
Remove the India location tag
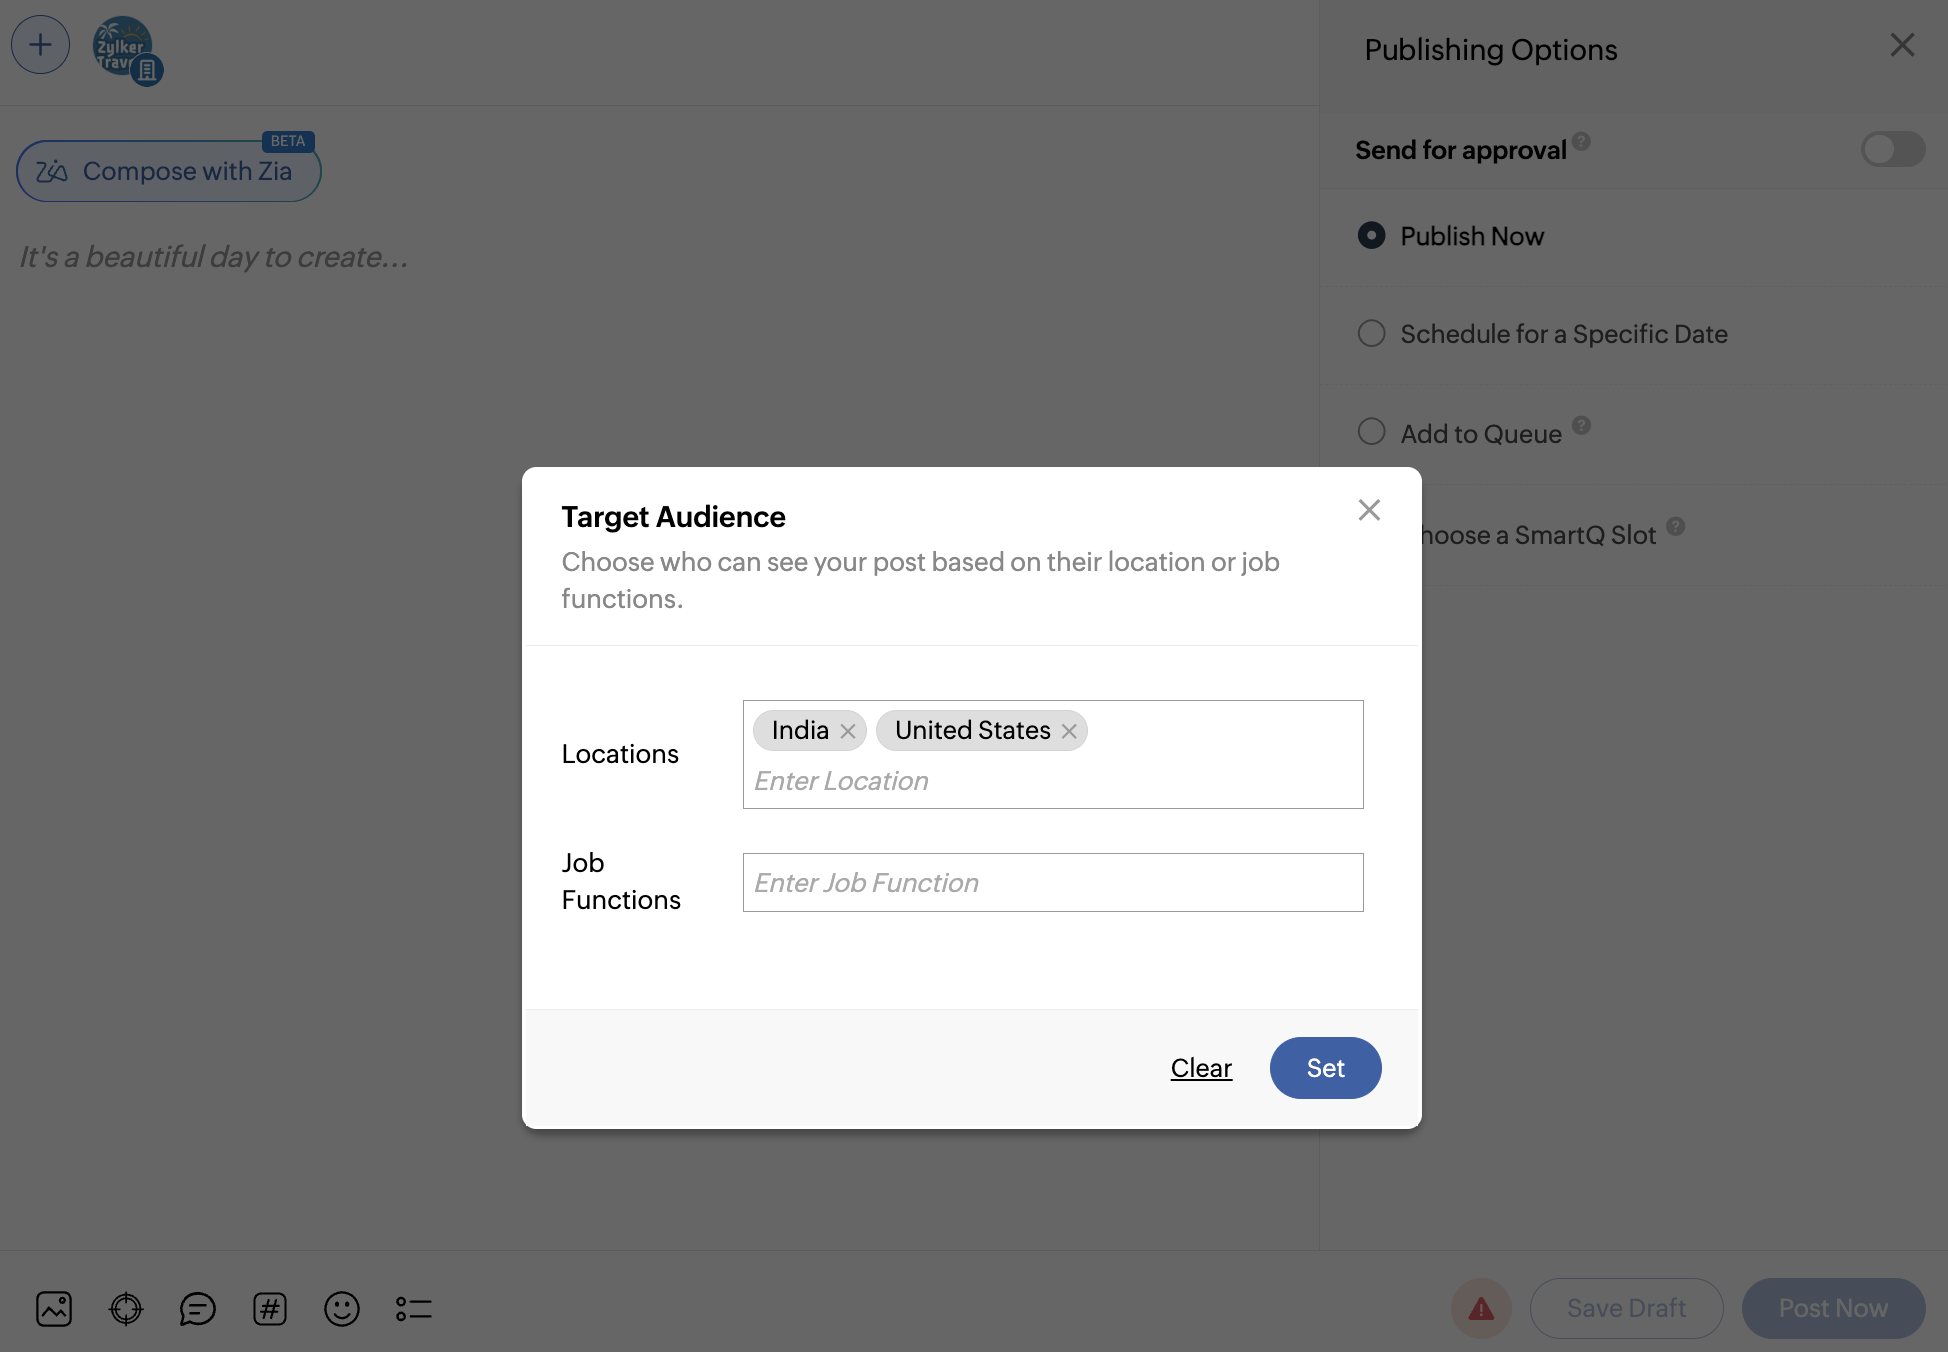(848, 731)
